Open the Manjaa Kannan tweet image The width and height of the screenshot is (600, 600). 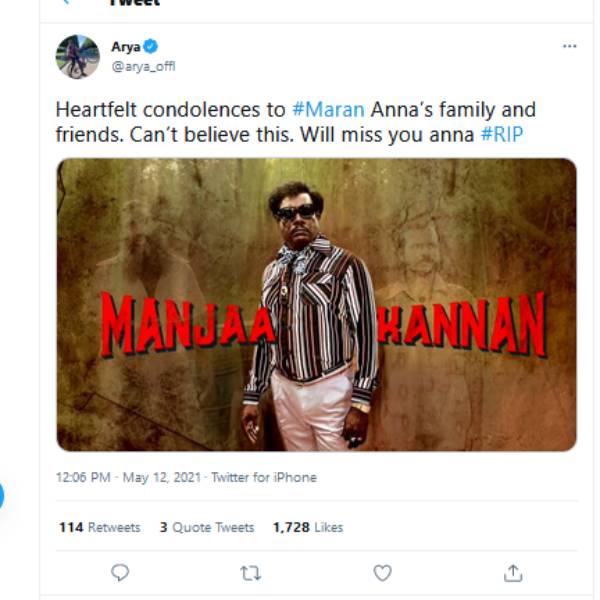click(x=316, y=304)
